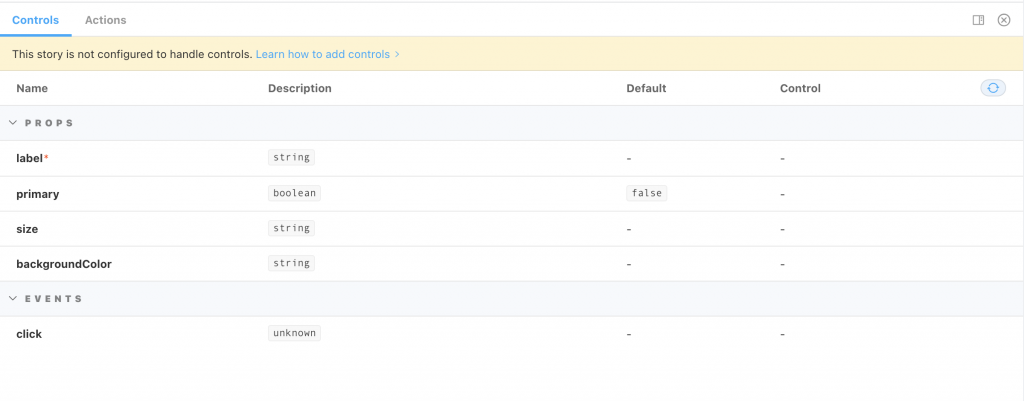Image resolution: width=1024 pixels, height=401 pixels.
Task: Click the "size" prop name
Action: (x=27, y=229)
